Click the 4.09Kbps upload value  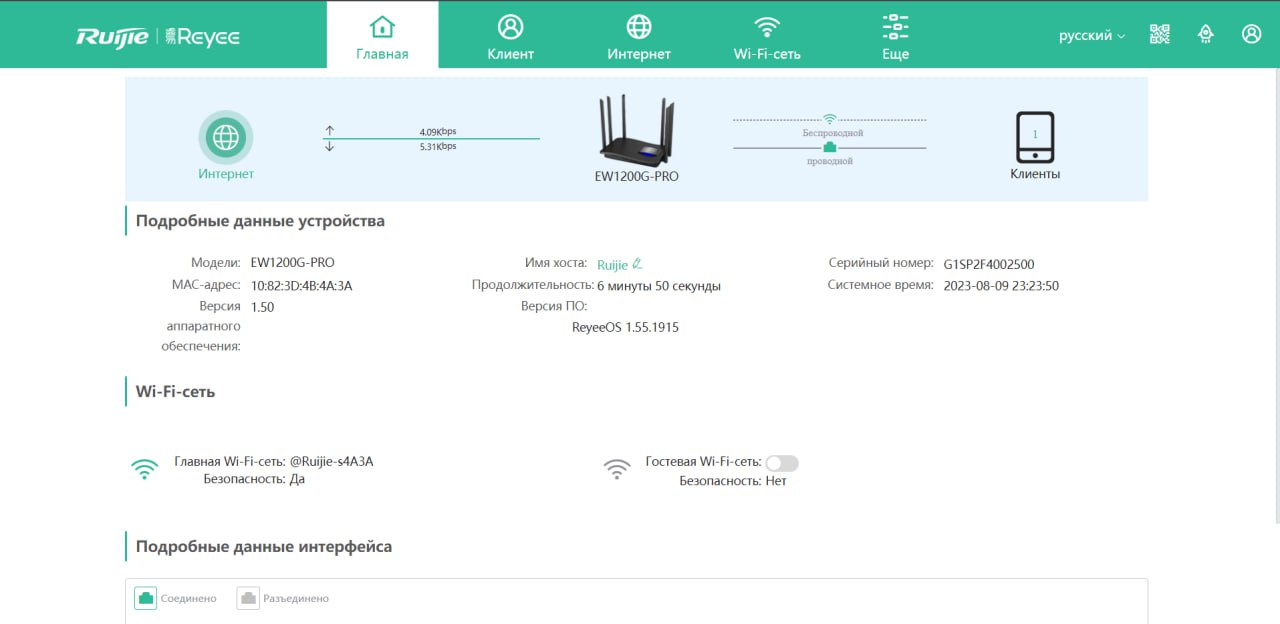[x=438, y=131]
